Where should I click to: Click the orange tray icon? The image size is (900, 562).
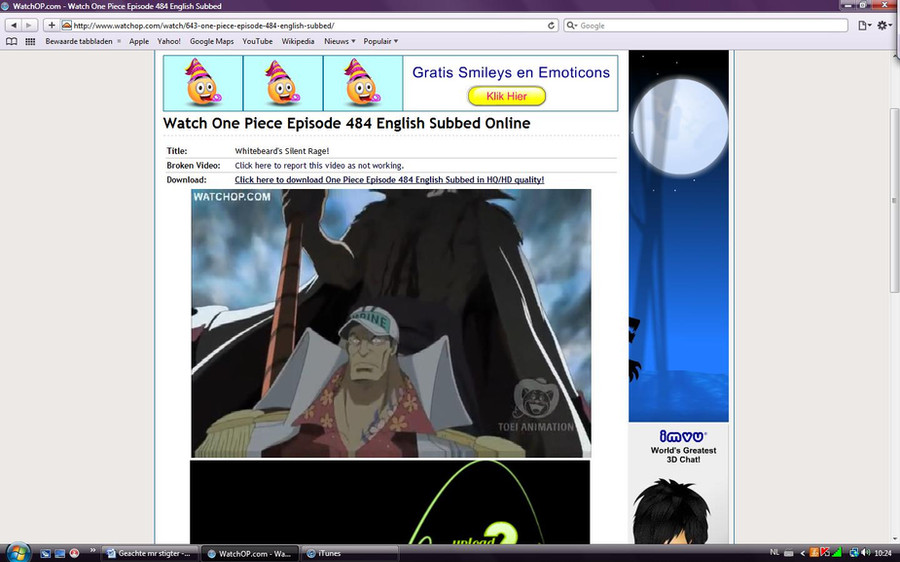coord(814,553)
